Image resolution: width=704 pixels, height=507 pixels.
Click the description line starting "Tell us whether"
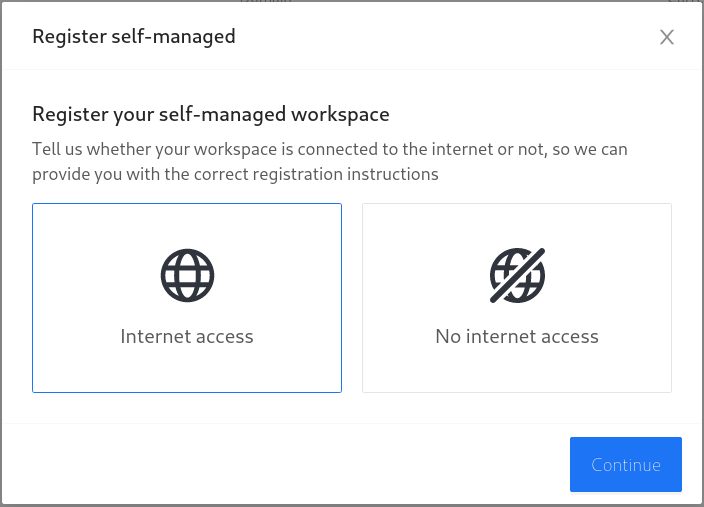[330, 149]
